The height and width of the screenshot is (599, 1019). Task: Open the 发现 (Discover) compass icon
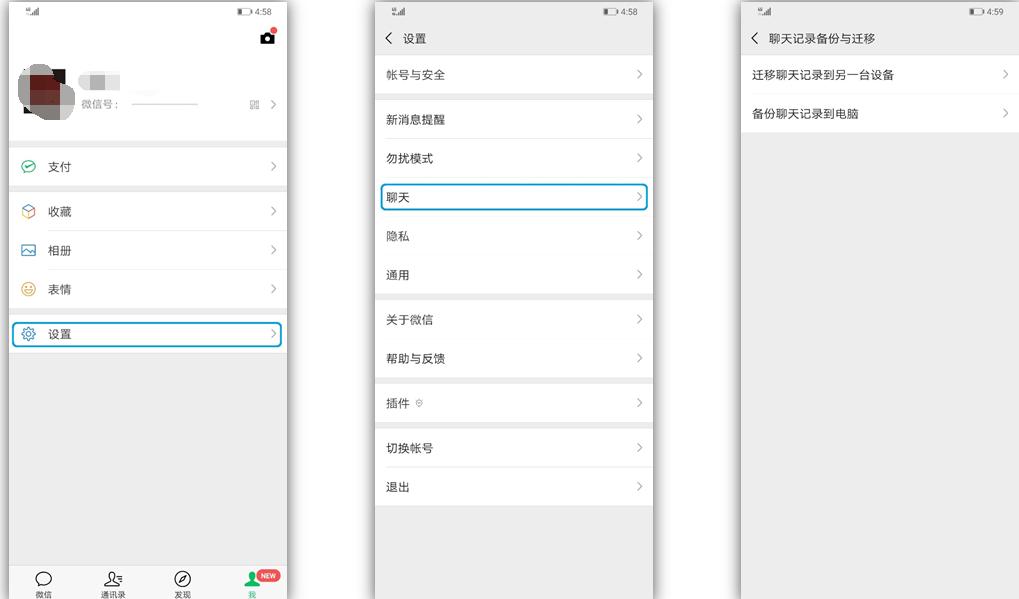click(x=183, y=578)
